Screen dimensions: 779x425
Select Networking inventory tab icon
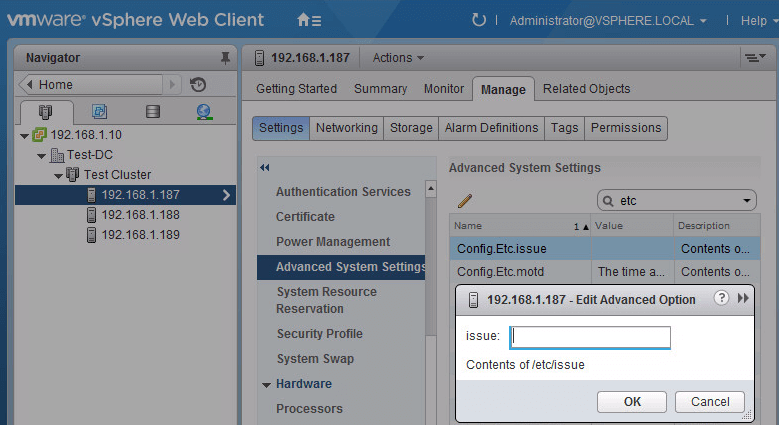[x=204, y=112]
